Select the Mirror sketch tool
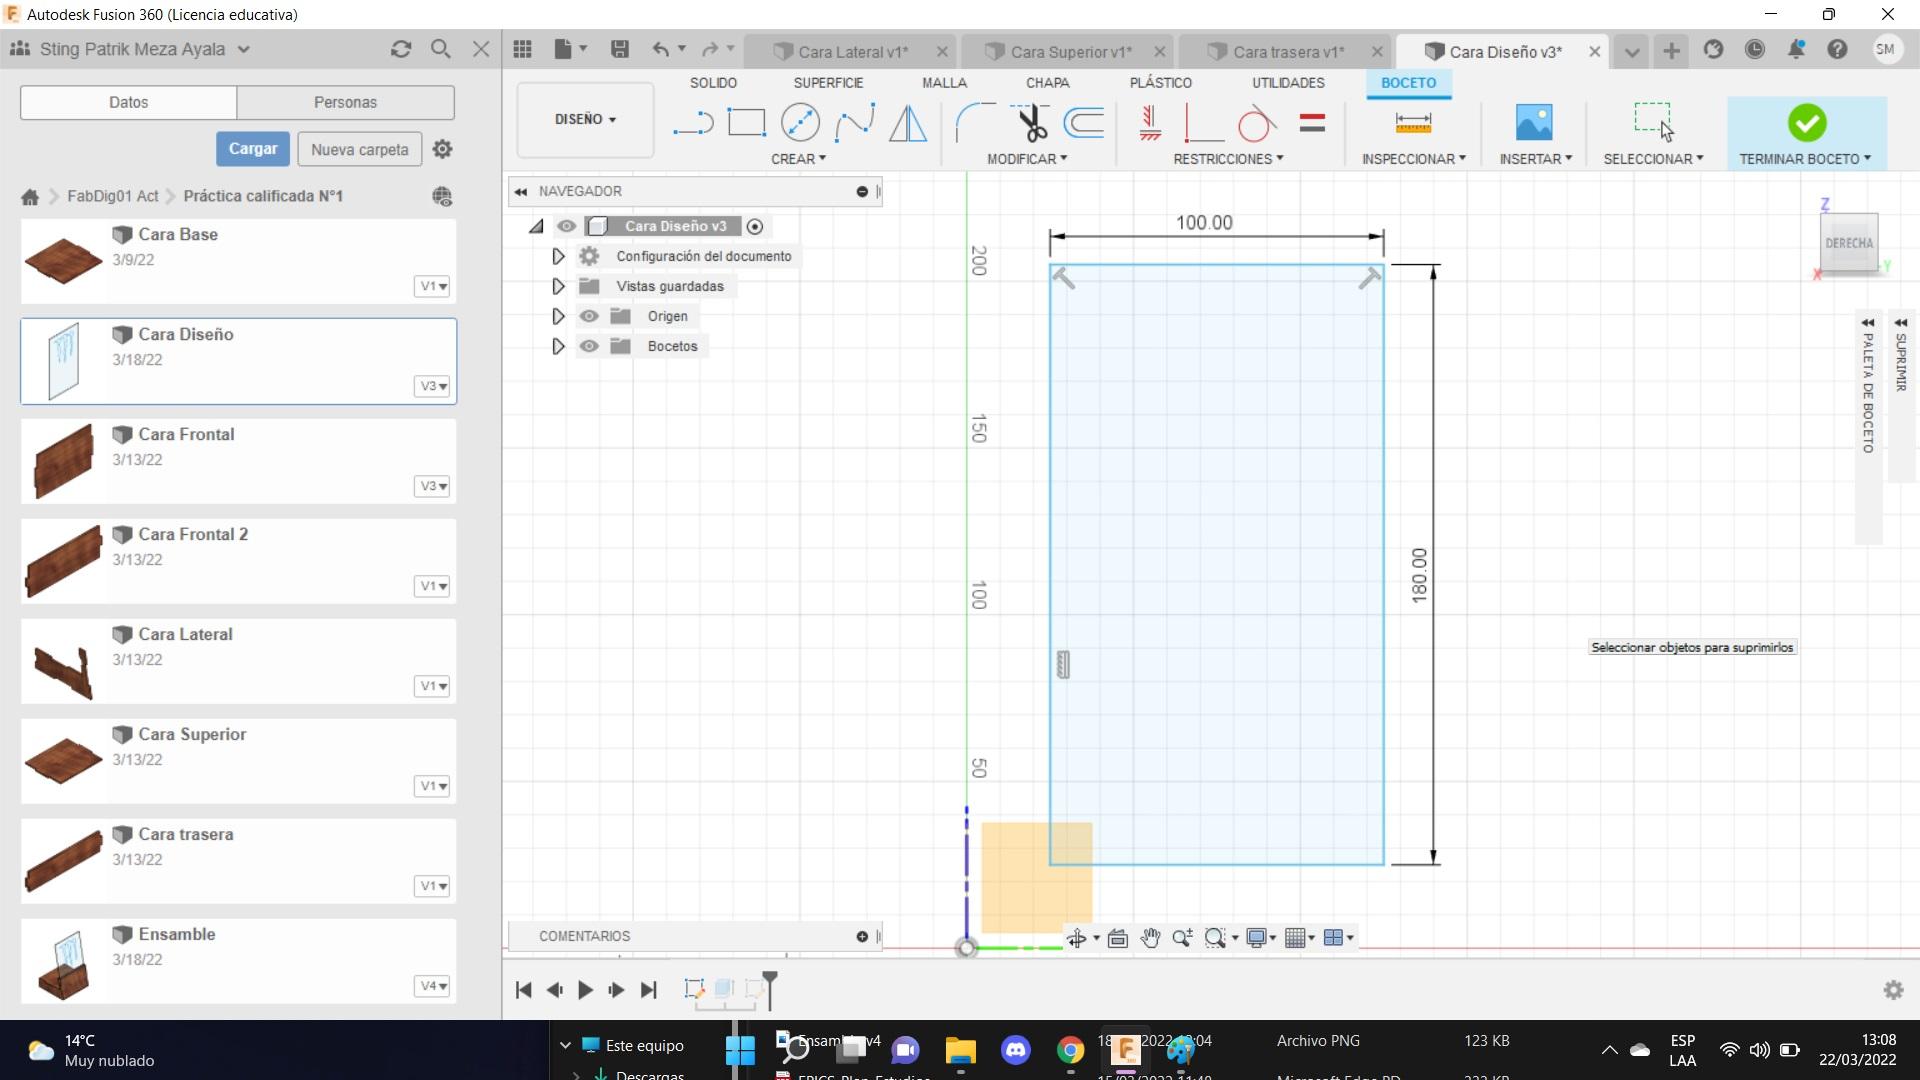Viewport: 1920px width, 1080px height. coord(908,123)
